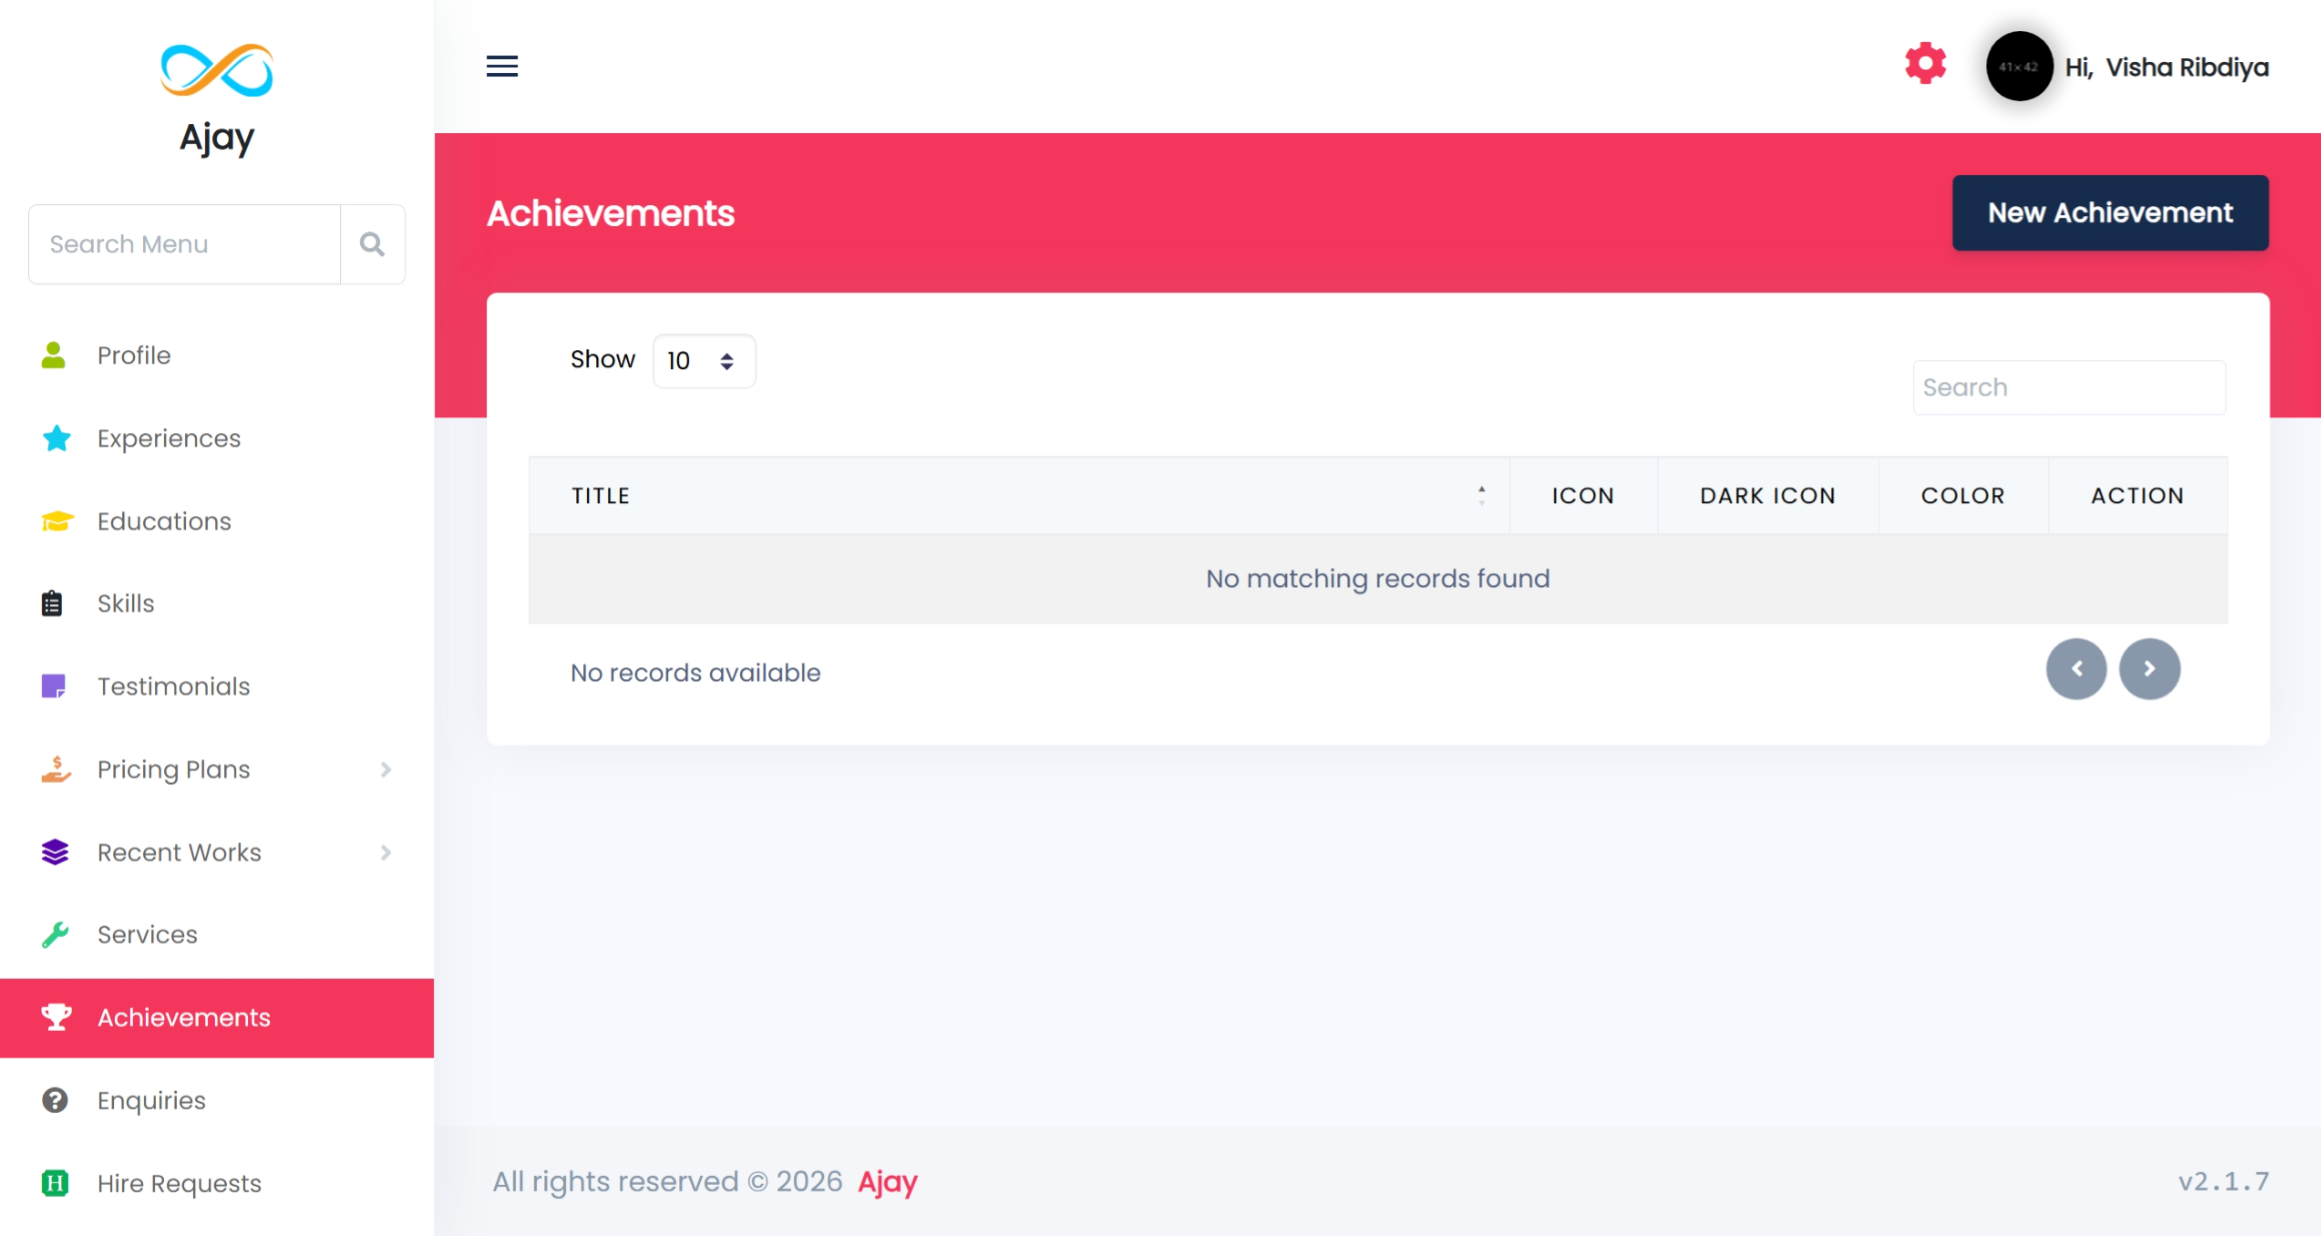
Task: Click the Skills clipboard icon
Action: tap(52, 603)
